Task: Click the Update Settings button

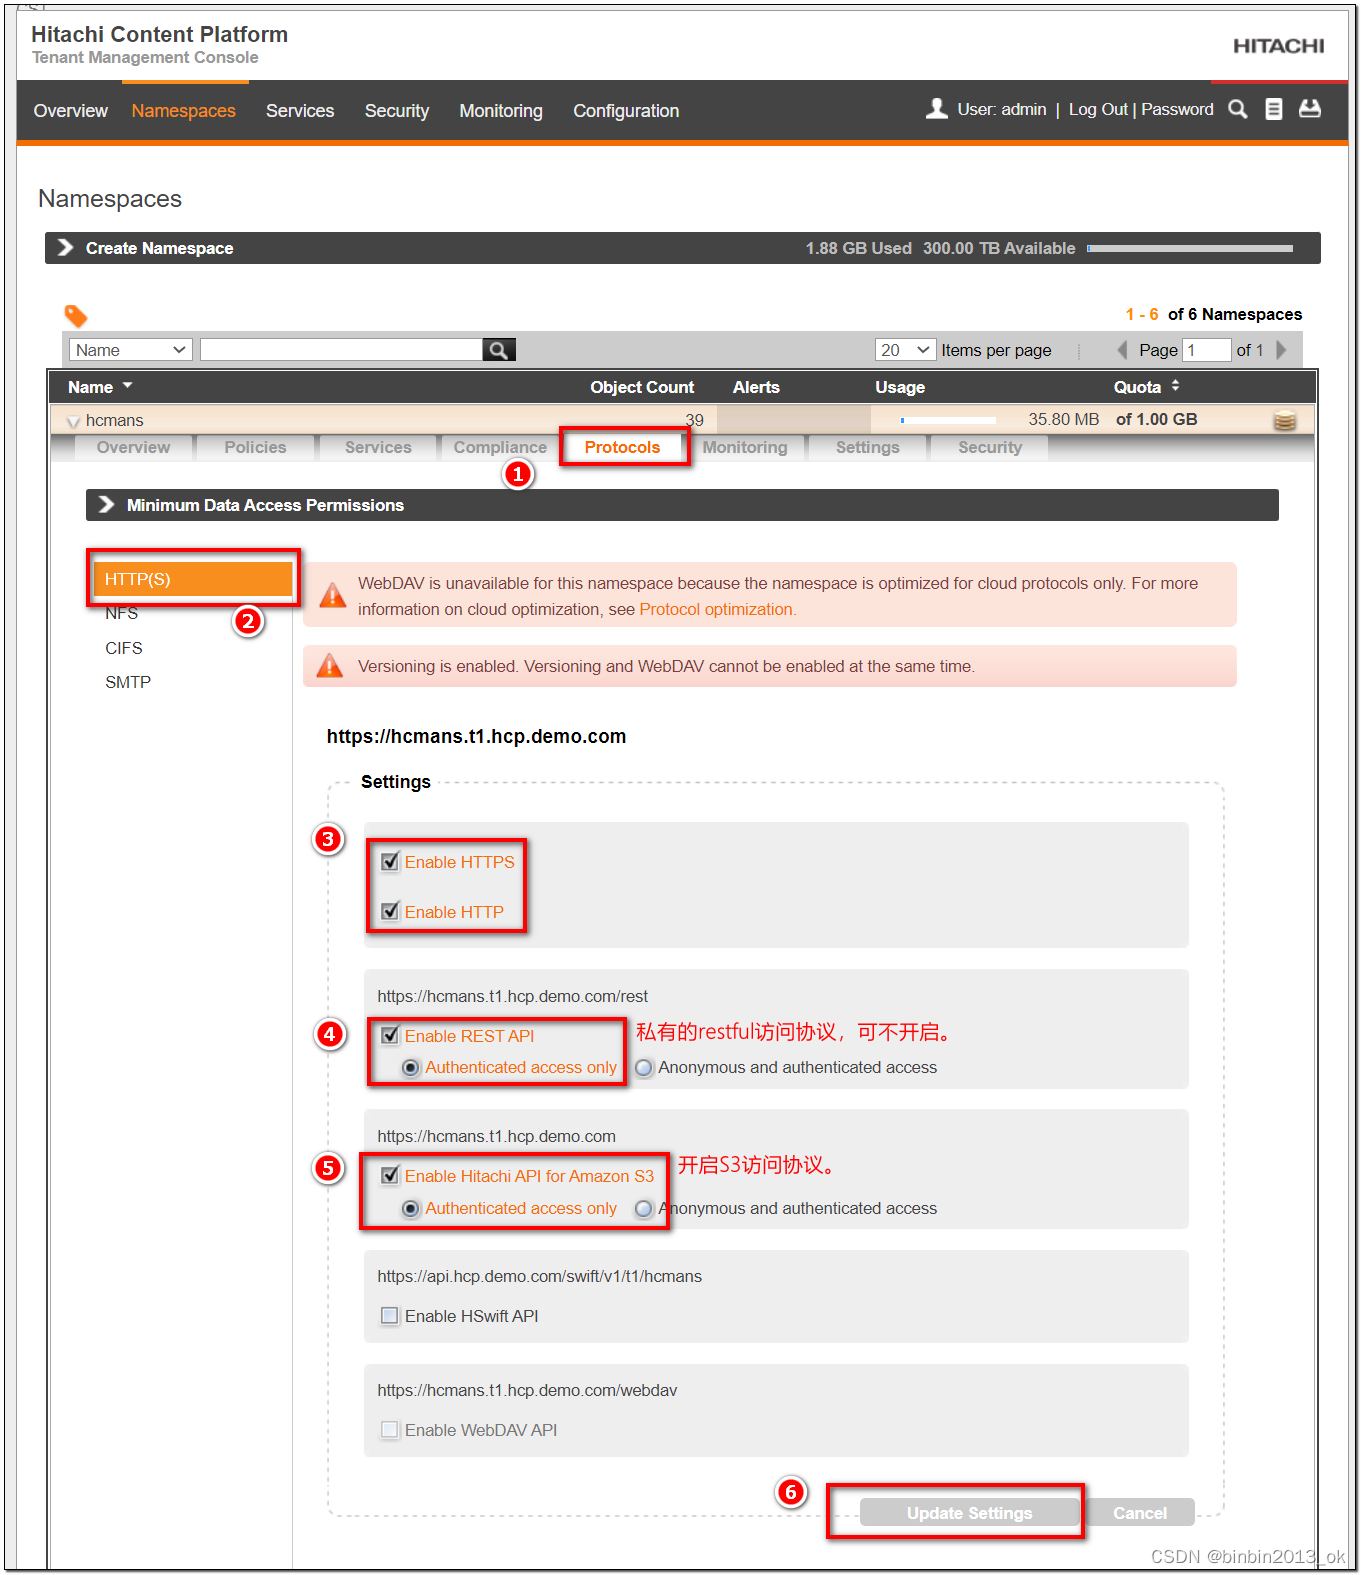Action: coord(969,1513)
